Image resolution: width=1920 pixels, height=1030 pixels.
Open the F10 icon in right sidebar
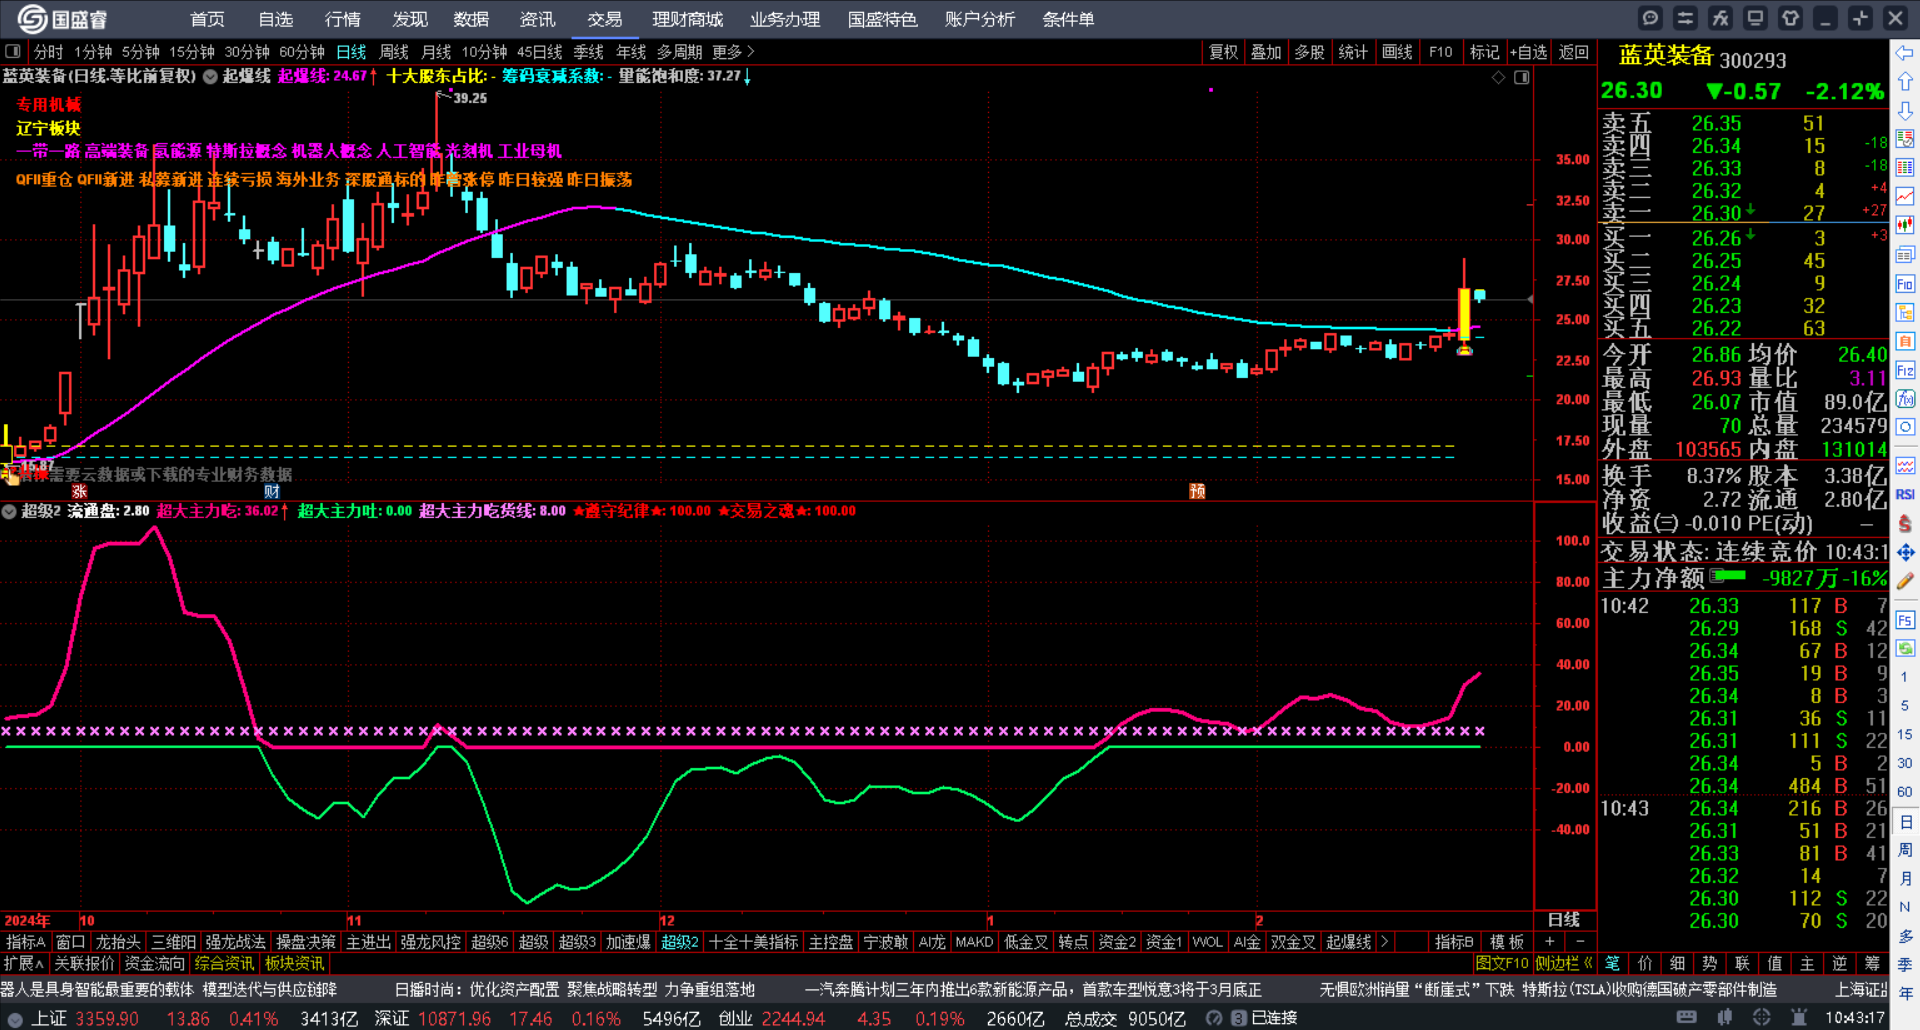click(1905, 284)
